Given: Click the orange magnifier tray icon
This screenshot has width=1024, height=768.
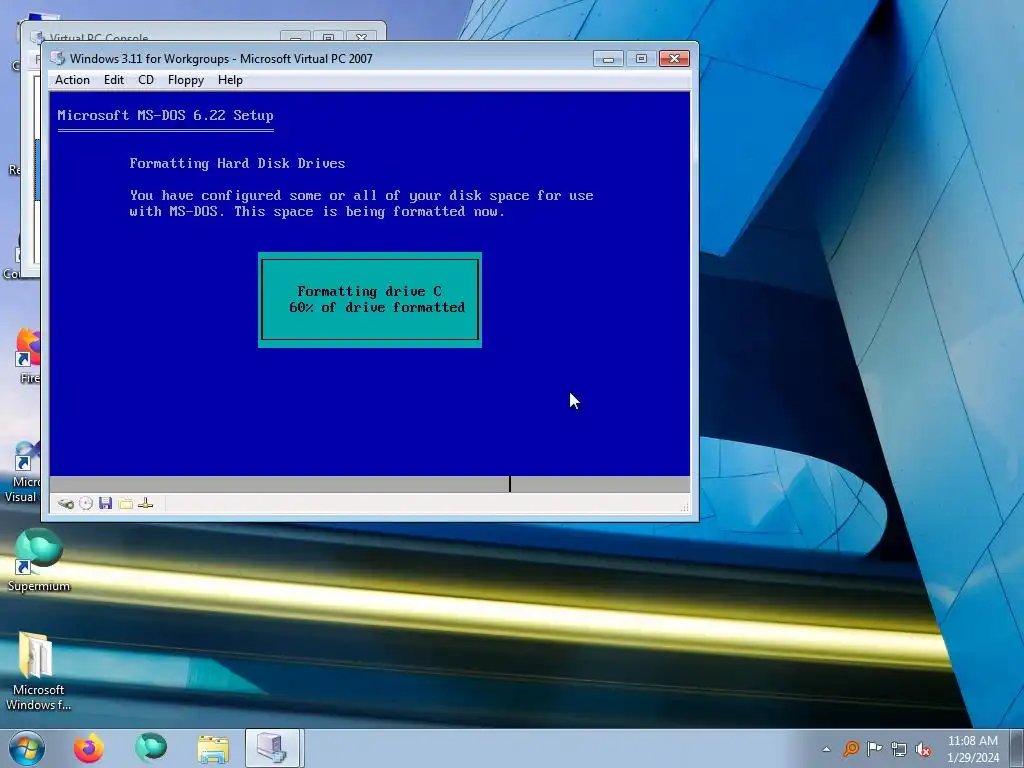Looking at the screenshot, I should coord(851,748).
